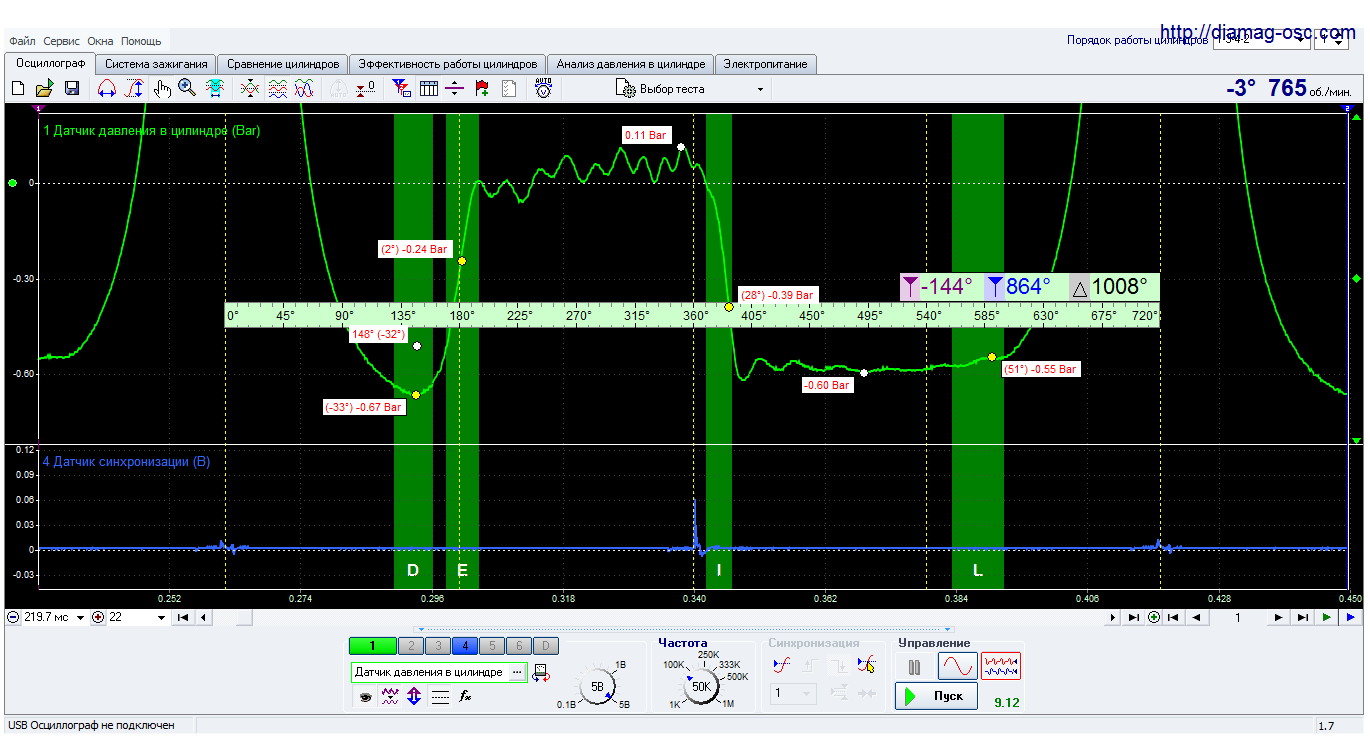Open file with the folder icon
Image resolution: width=1370 pixels, height=738 pixels.
(x=45, y=89)
